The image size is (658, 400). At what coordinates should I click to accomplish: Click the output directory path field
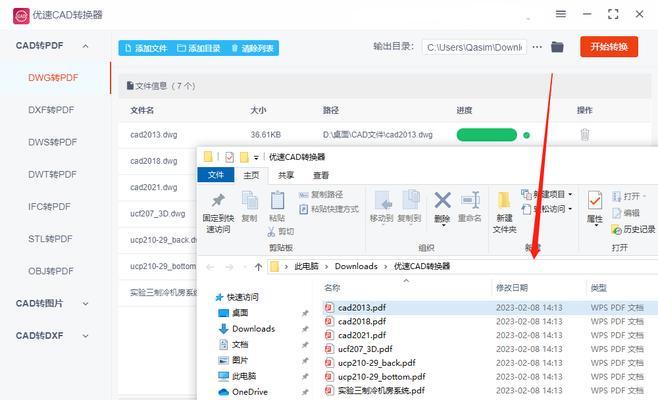474,47
